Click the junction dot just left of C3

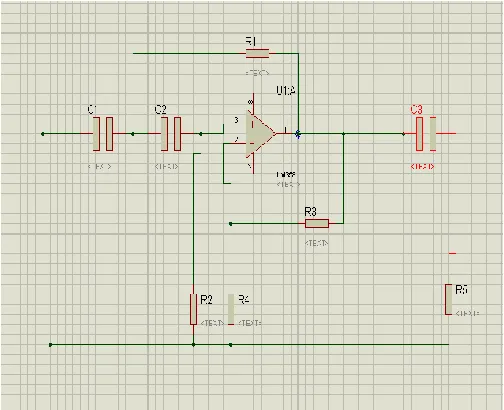403,134
